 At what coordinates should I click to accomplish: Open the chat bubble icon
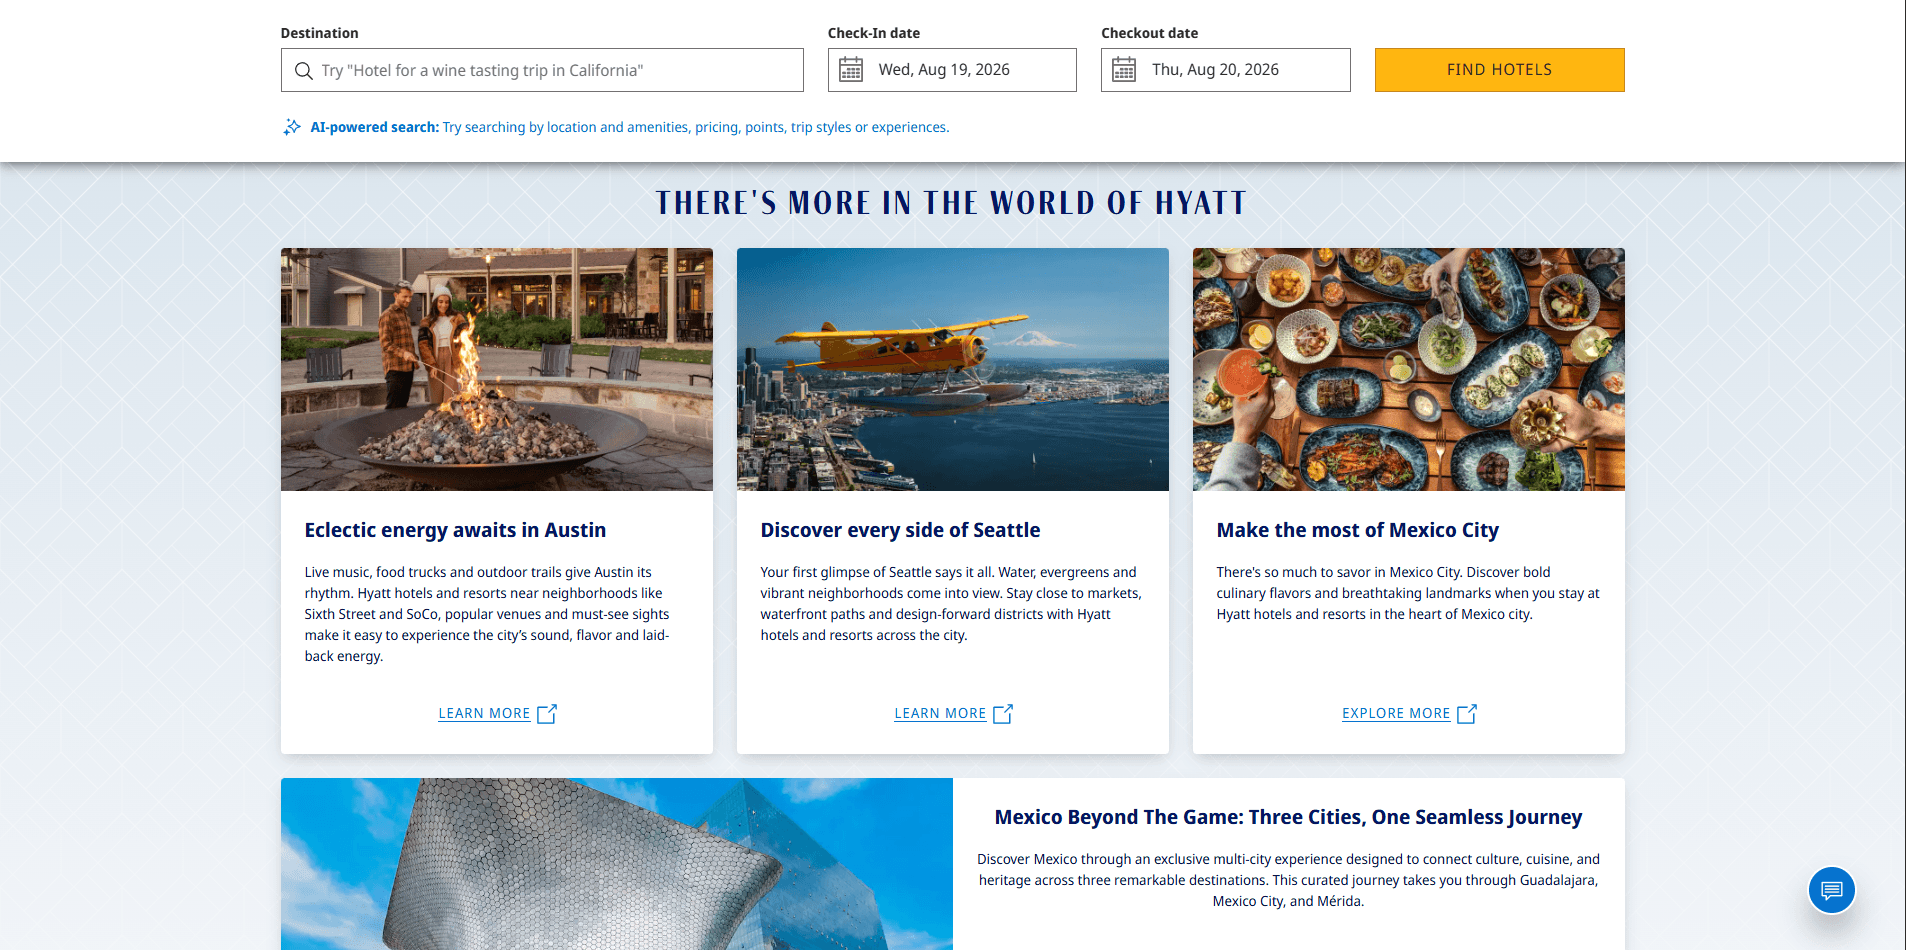[x=1832, y=890]
